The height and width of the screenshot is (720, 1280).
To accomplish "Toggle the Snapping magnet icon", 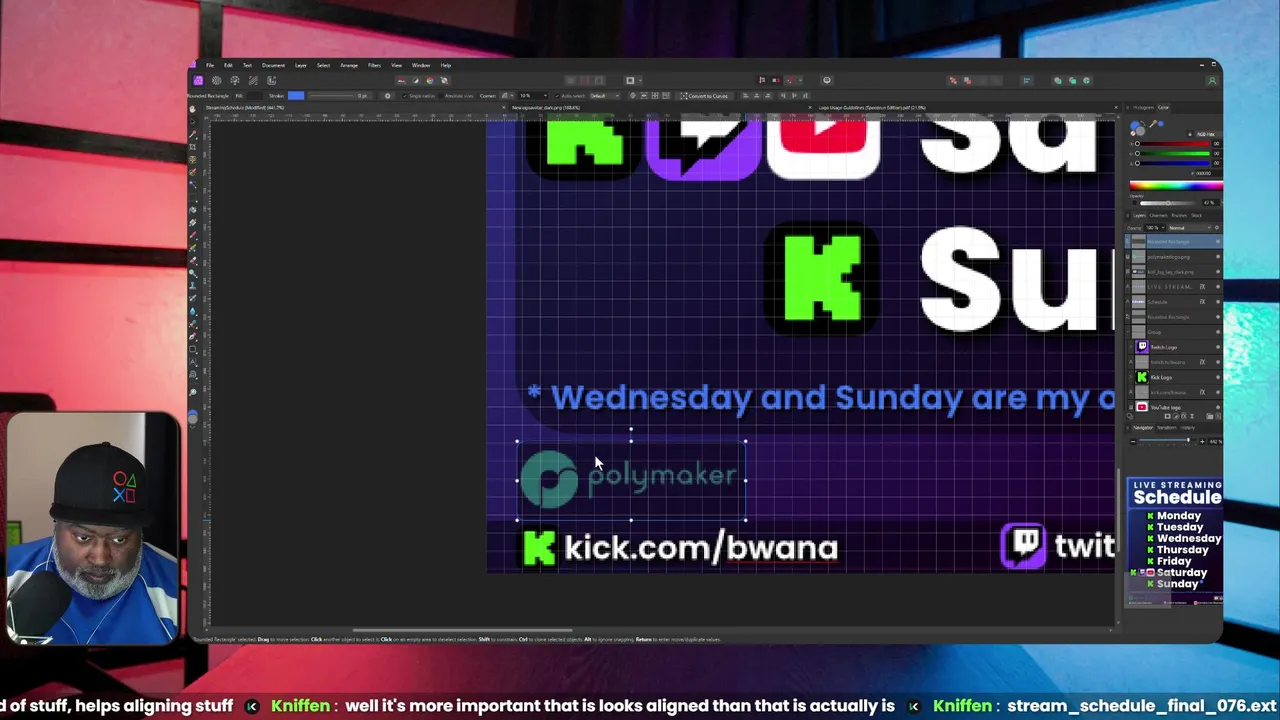I will point(790,80).
